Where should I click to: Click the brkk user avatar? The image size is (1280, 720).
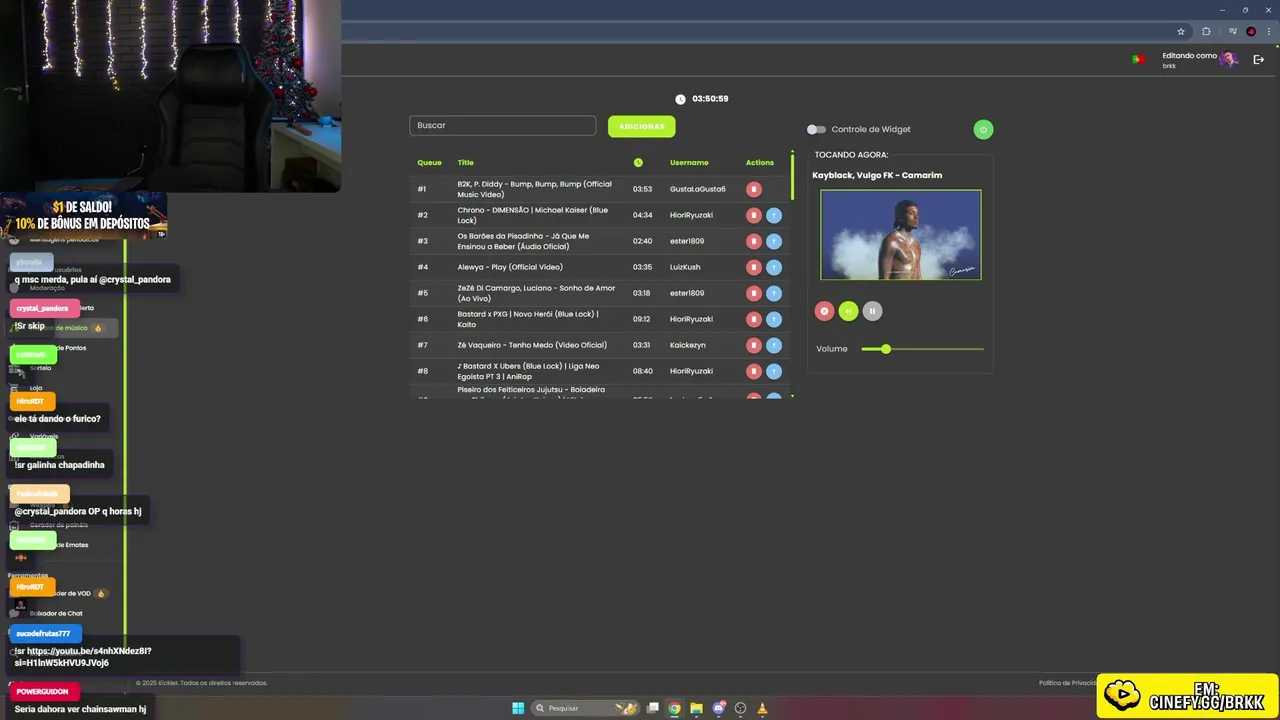pyautogui.click(x=1229, y=60)
